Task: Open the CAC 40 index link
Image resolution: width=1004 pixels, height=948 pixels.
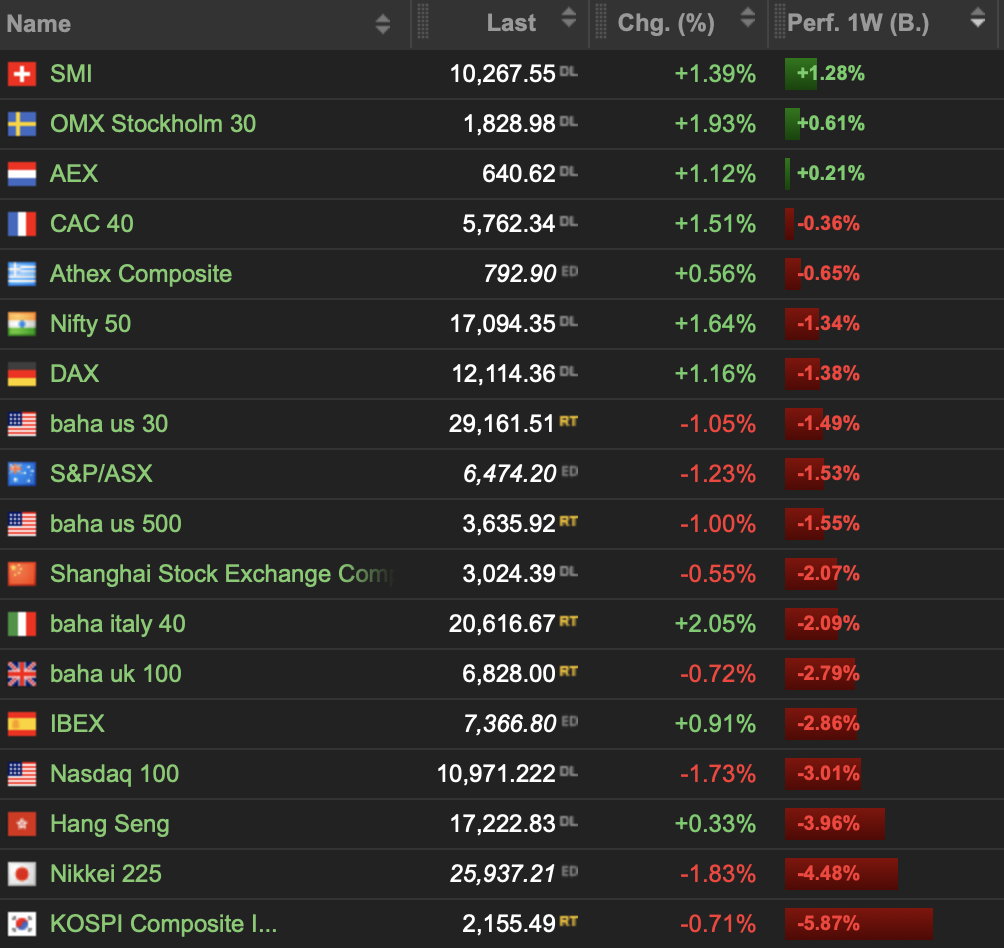Action: click(x=92, y=223)
